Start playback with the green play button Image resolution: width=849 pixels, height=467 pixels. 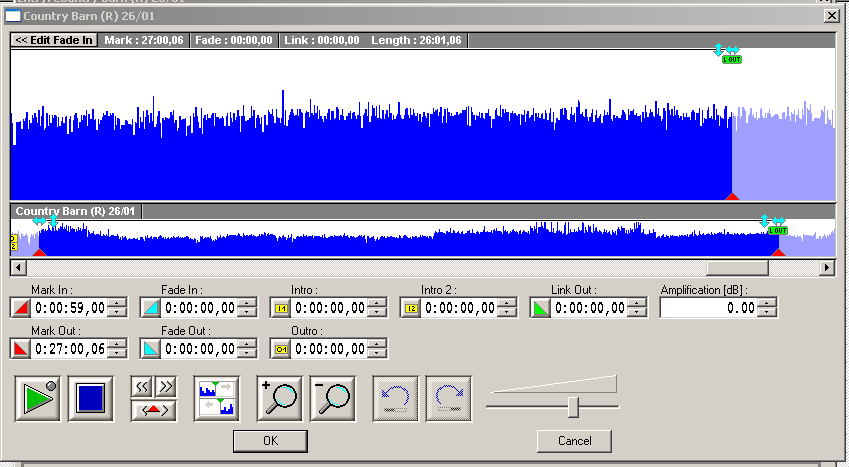[37, 399]
